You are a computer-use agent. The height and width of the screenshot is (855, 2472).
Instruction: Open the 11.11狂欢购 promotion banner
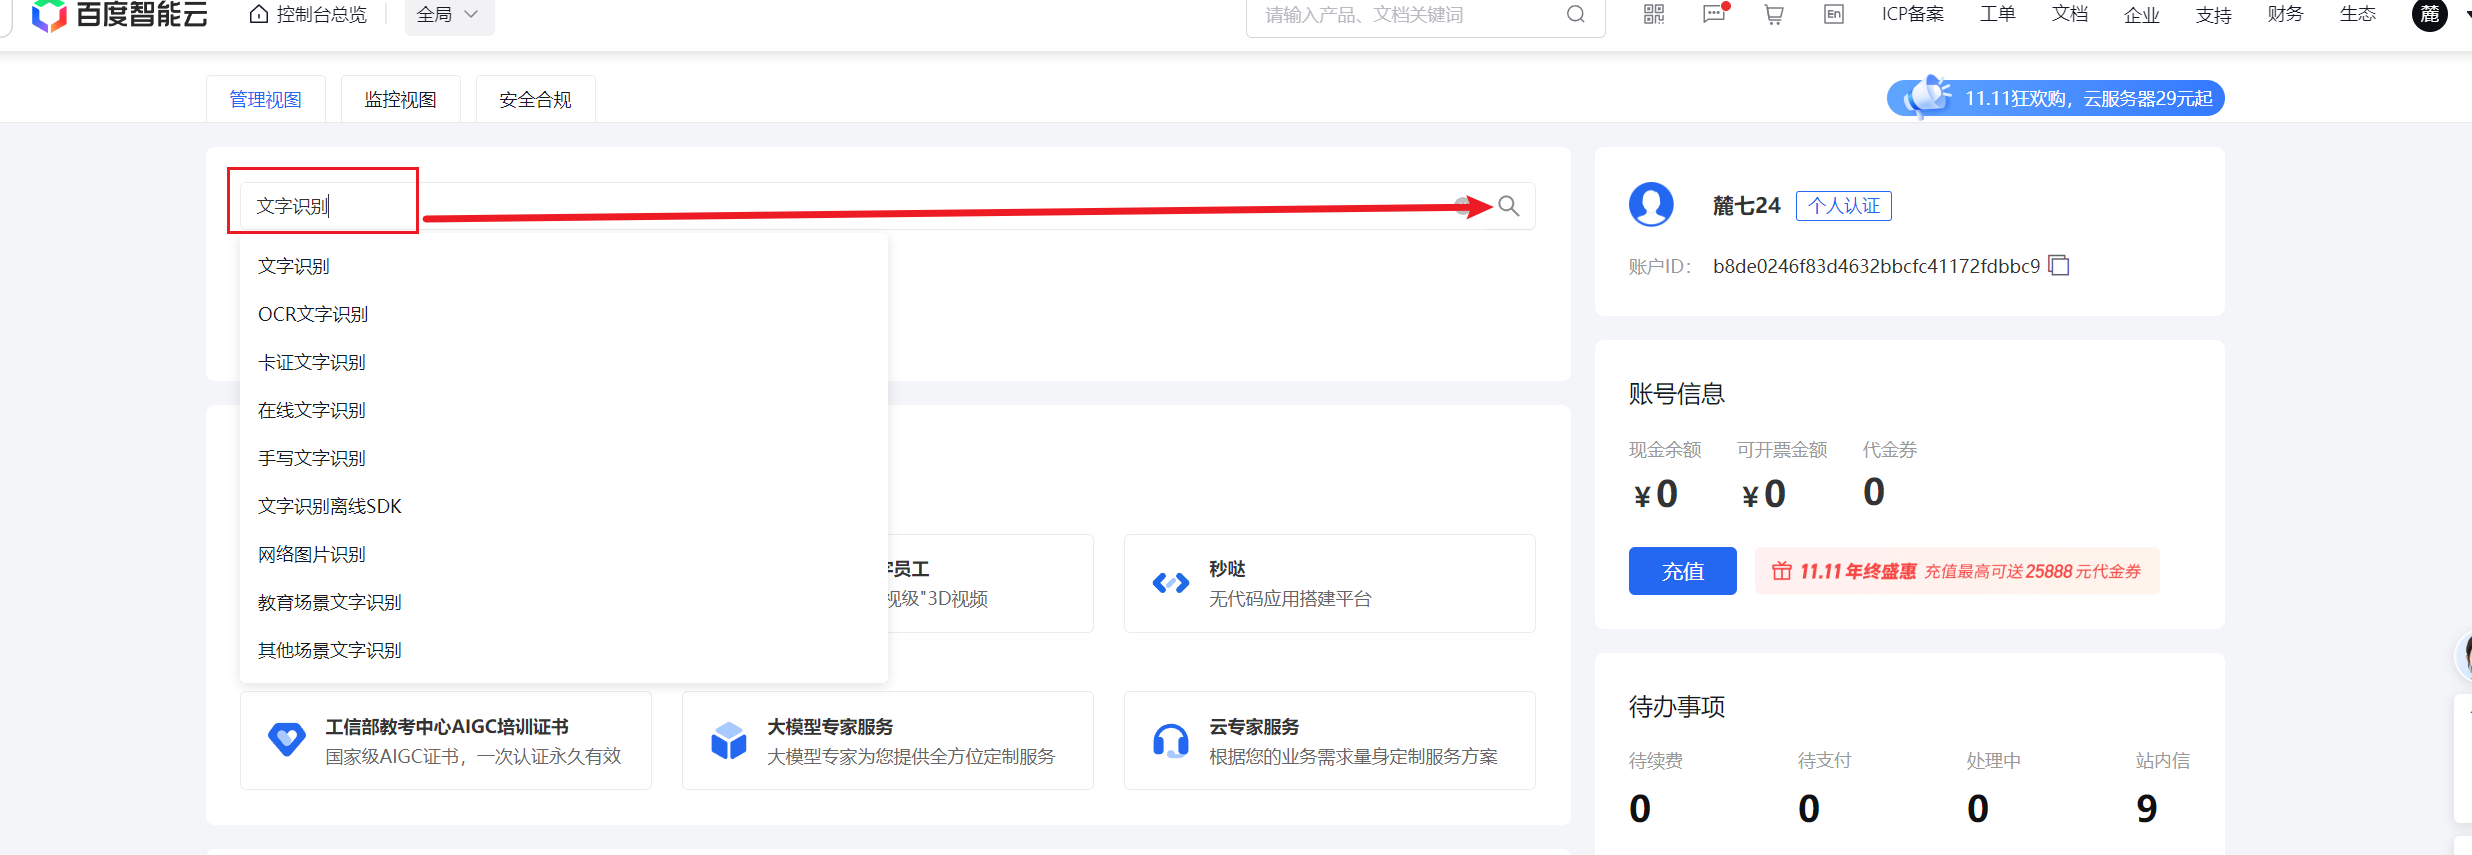pyautogui.click(x=2056, y=98)
